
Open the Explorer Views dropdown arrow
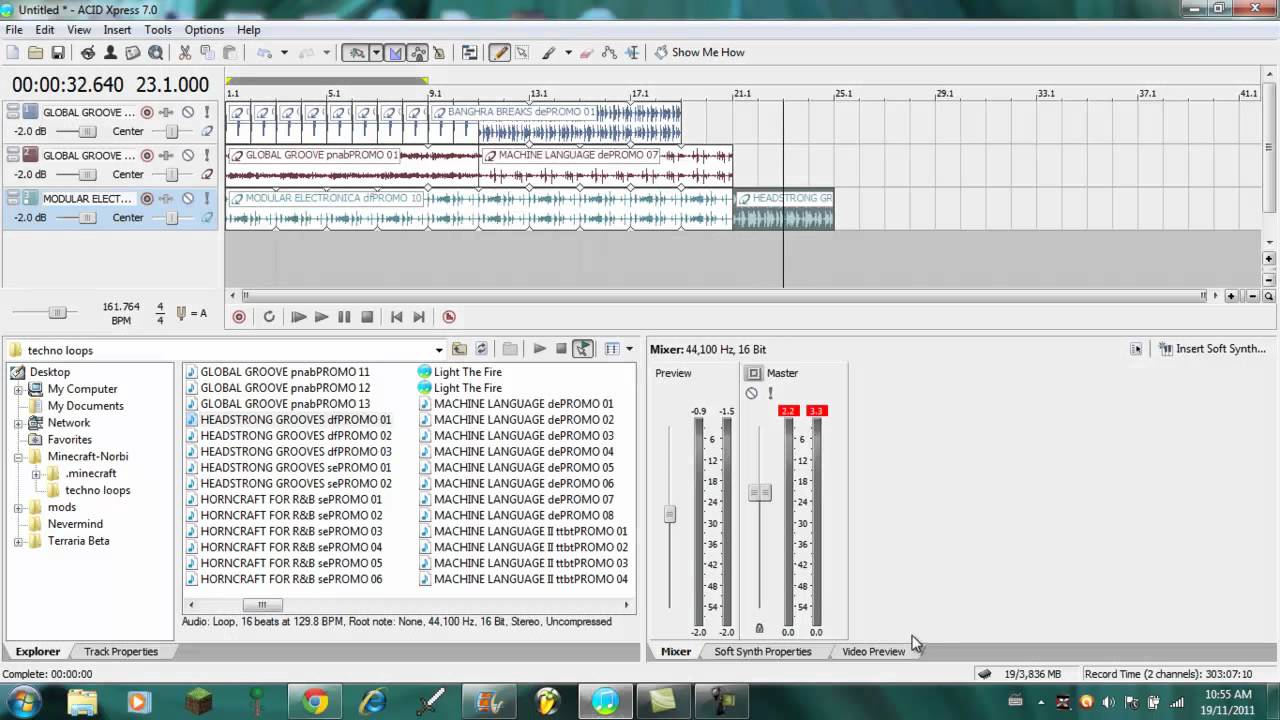click(629, 349)
